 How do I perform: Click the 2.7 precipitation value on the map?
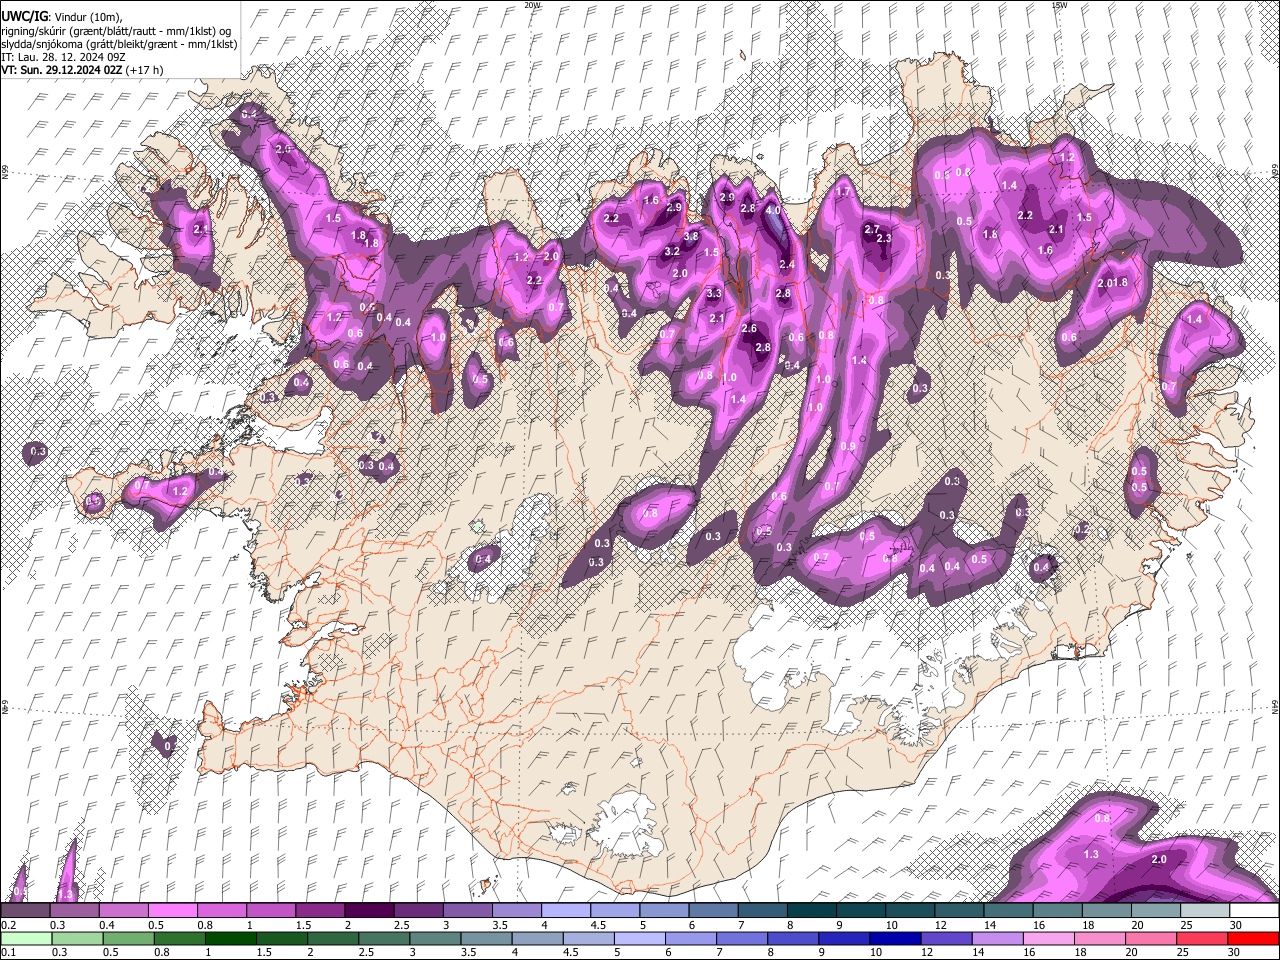(871, 229)
